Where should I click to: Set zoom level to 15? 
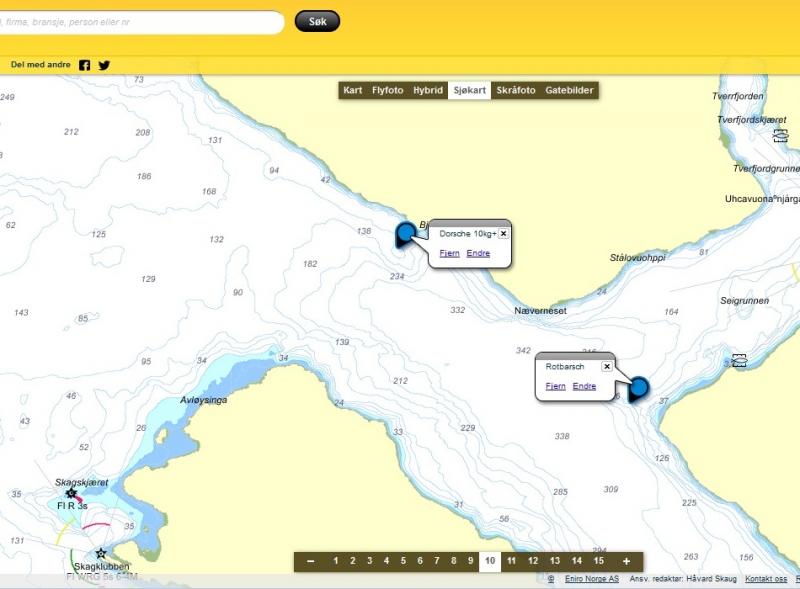point(598,561)
